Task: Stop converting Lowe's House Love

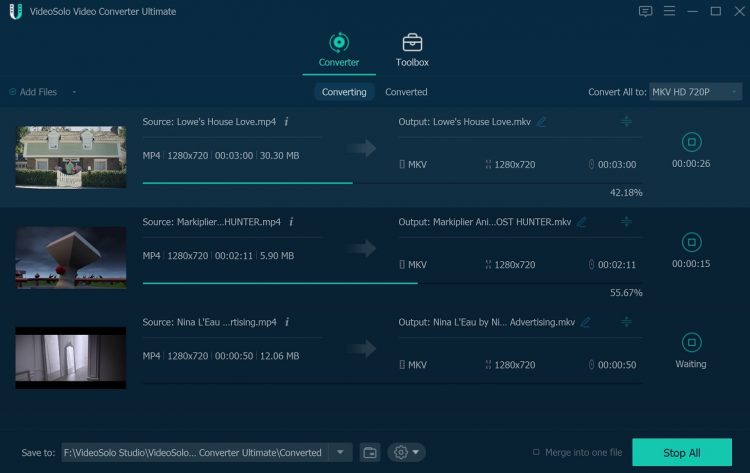Action: tap(691, 142)
